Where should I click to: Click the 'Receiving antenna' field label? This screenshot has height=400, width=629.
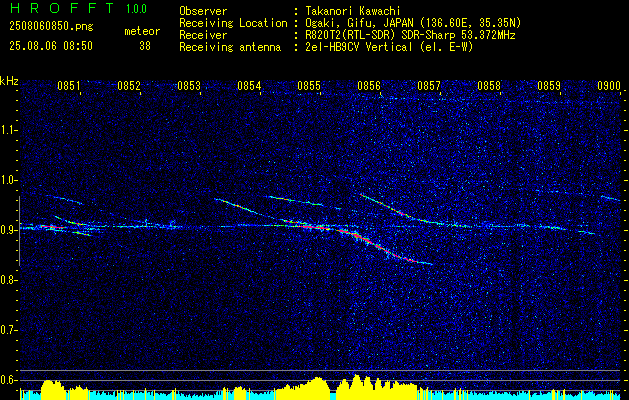230,47
